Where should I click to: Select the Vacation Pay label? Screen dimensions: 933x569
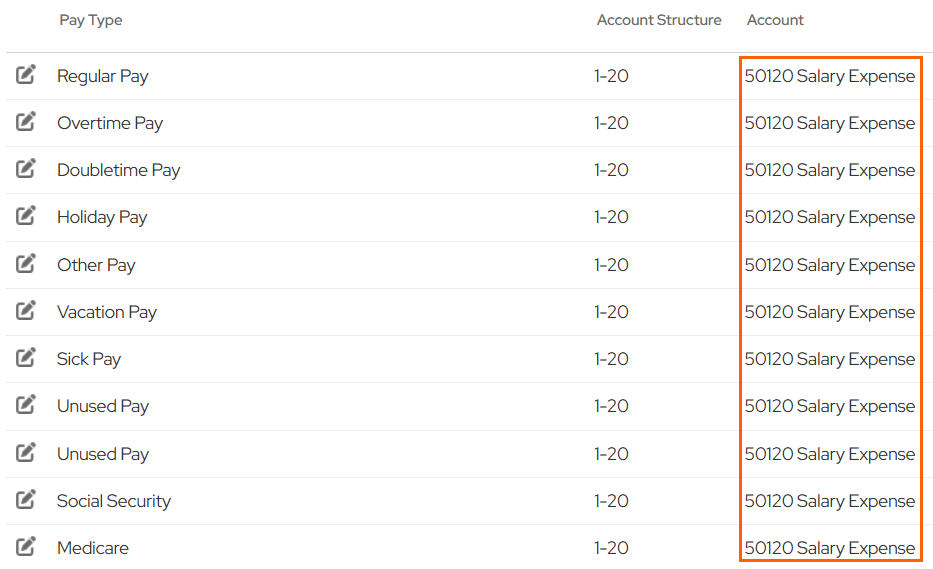click(107, 312)
